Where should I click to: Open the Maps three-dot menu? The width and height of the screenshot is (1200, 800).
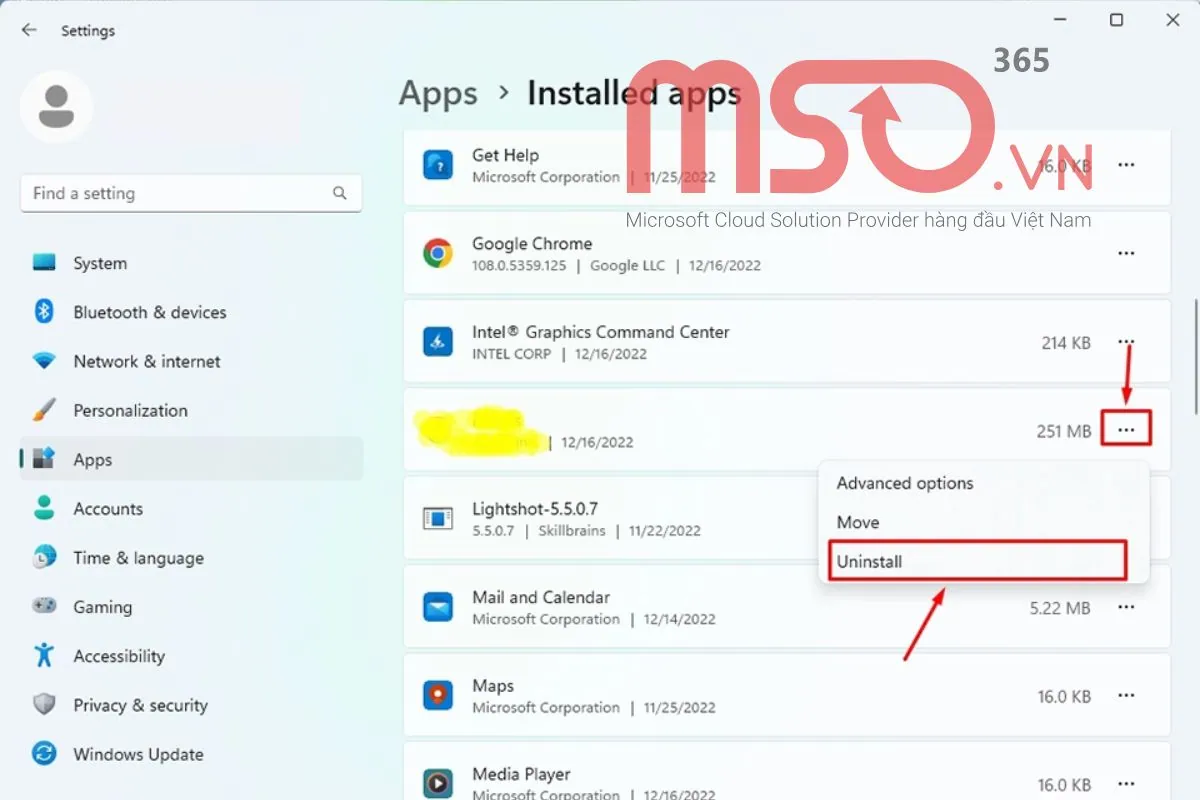click(1126, 695)
